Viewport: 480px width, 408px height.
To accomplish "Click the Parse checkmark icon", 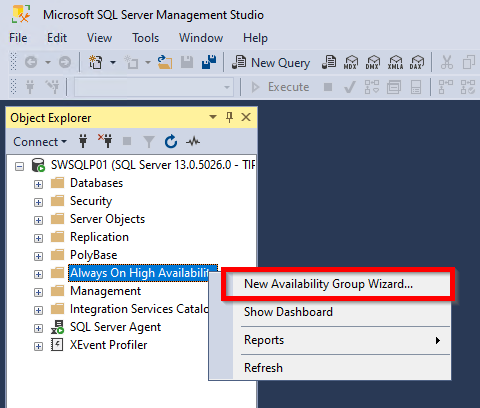I will tap(350, 87).
